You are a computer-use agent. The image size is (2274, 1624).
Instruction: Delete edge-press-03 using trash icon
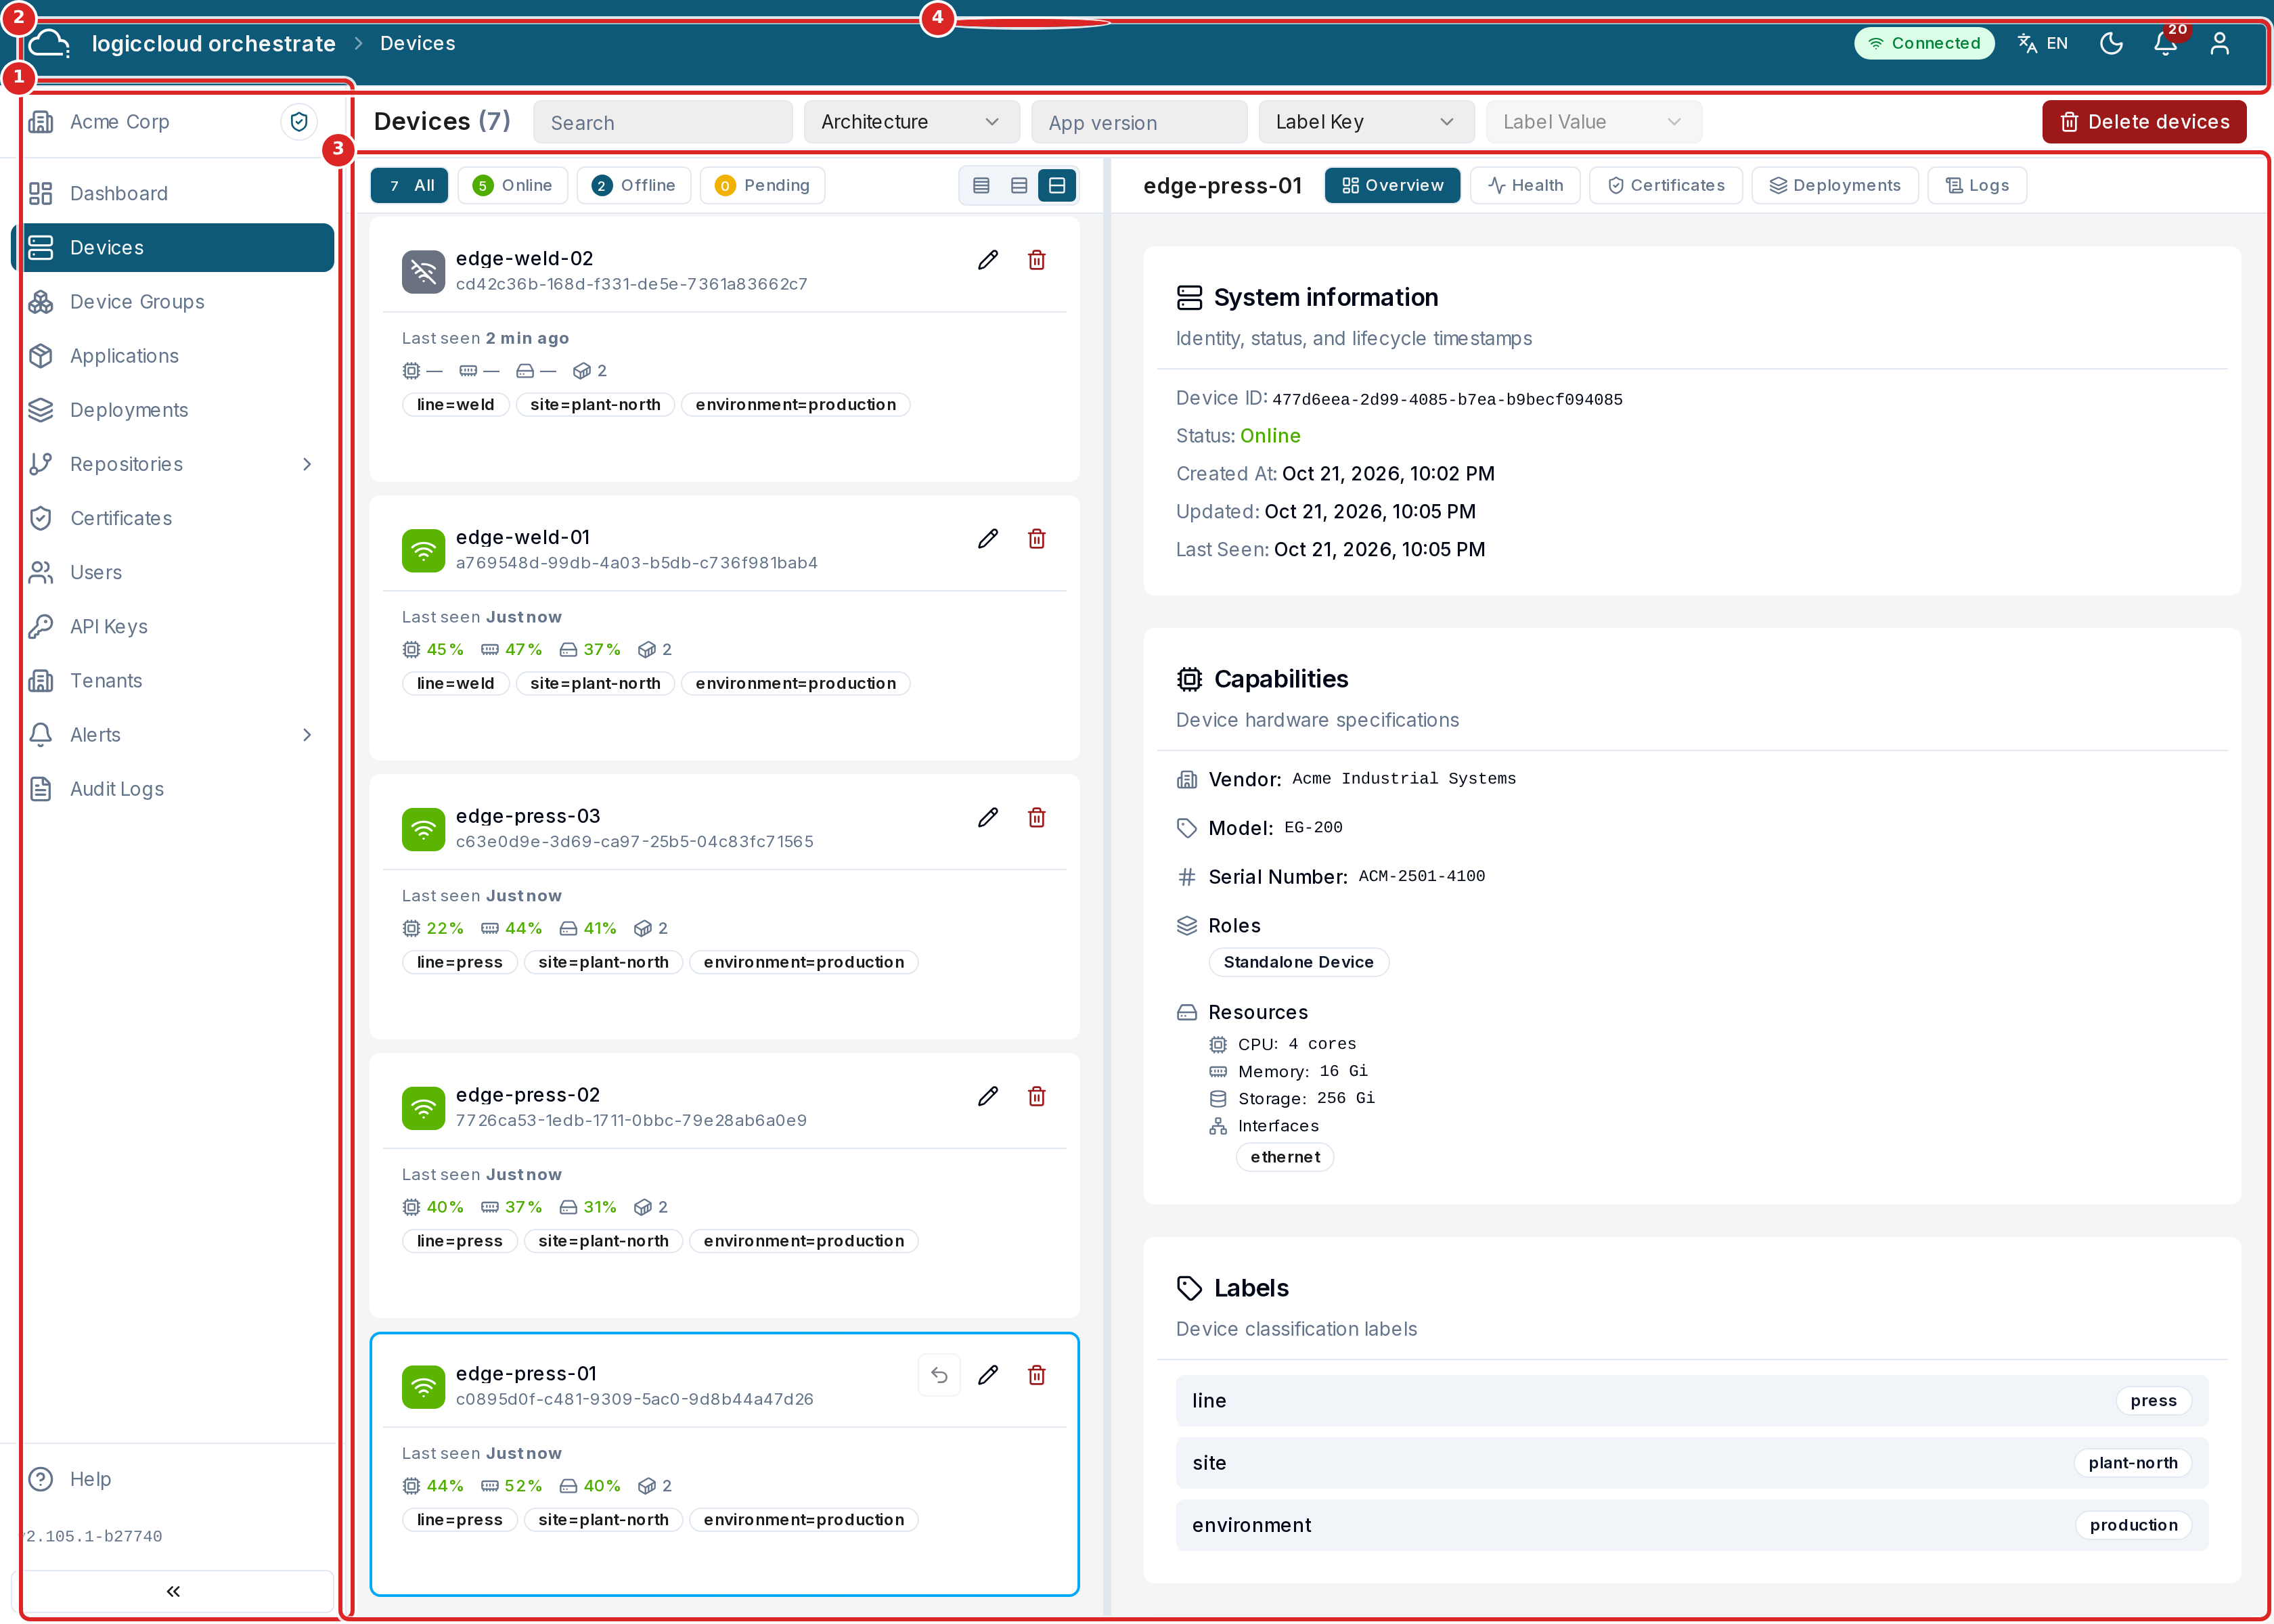pos(1037,818)
